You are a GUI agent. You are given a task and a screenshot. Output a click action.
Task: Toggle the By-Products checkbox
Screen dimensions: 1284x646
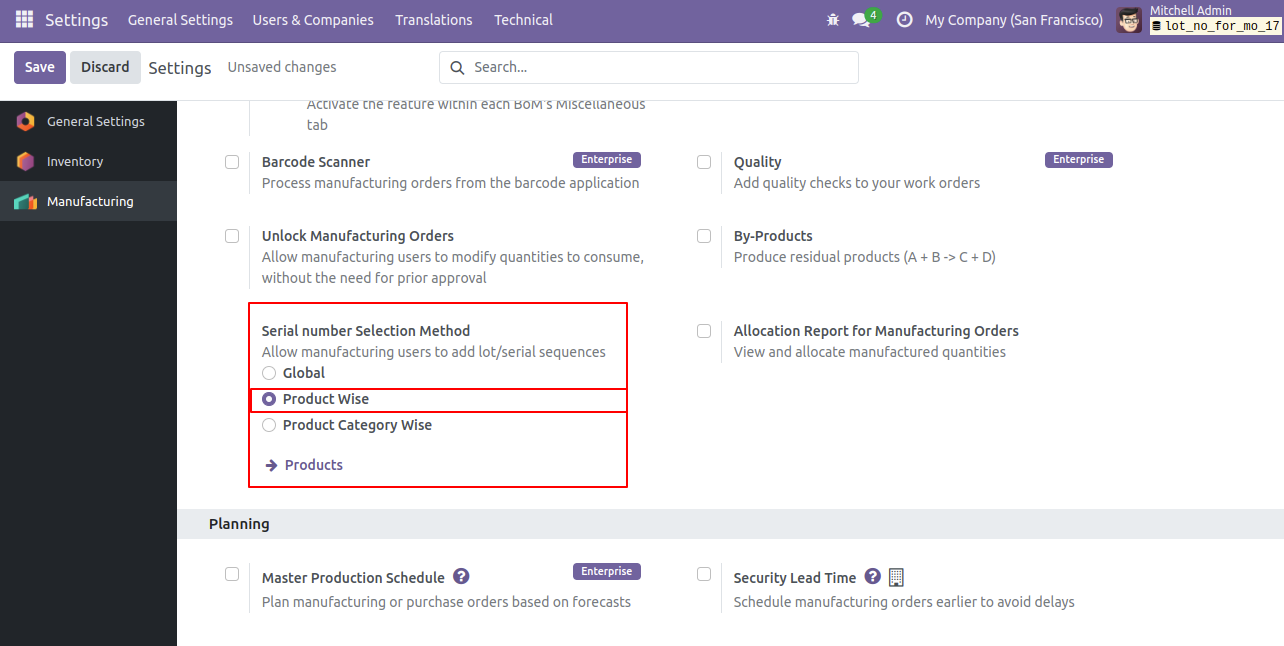(x=704, y=236)
